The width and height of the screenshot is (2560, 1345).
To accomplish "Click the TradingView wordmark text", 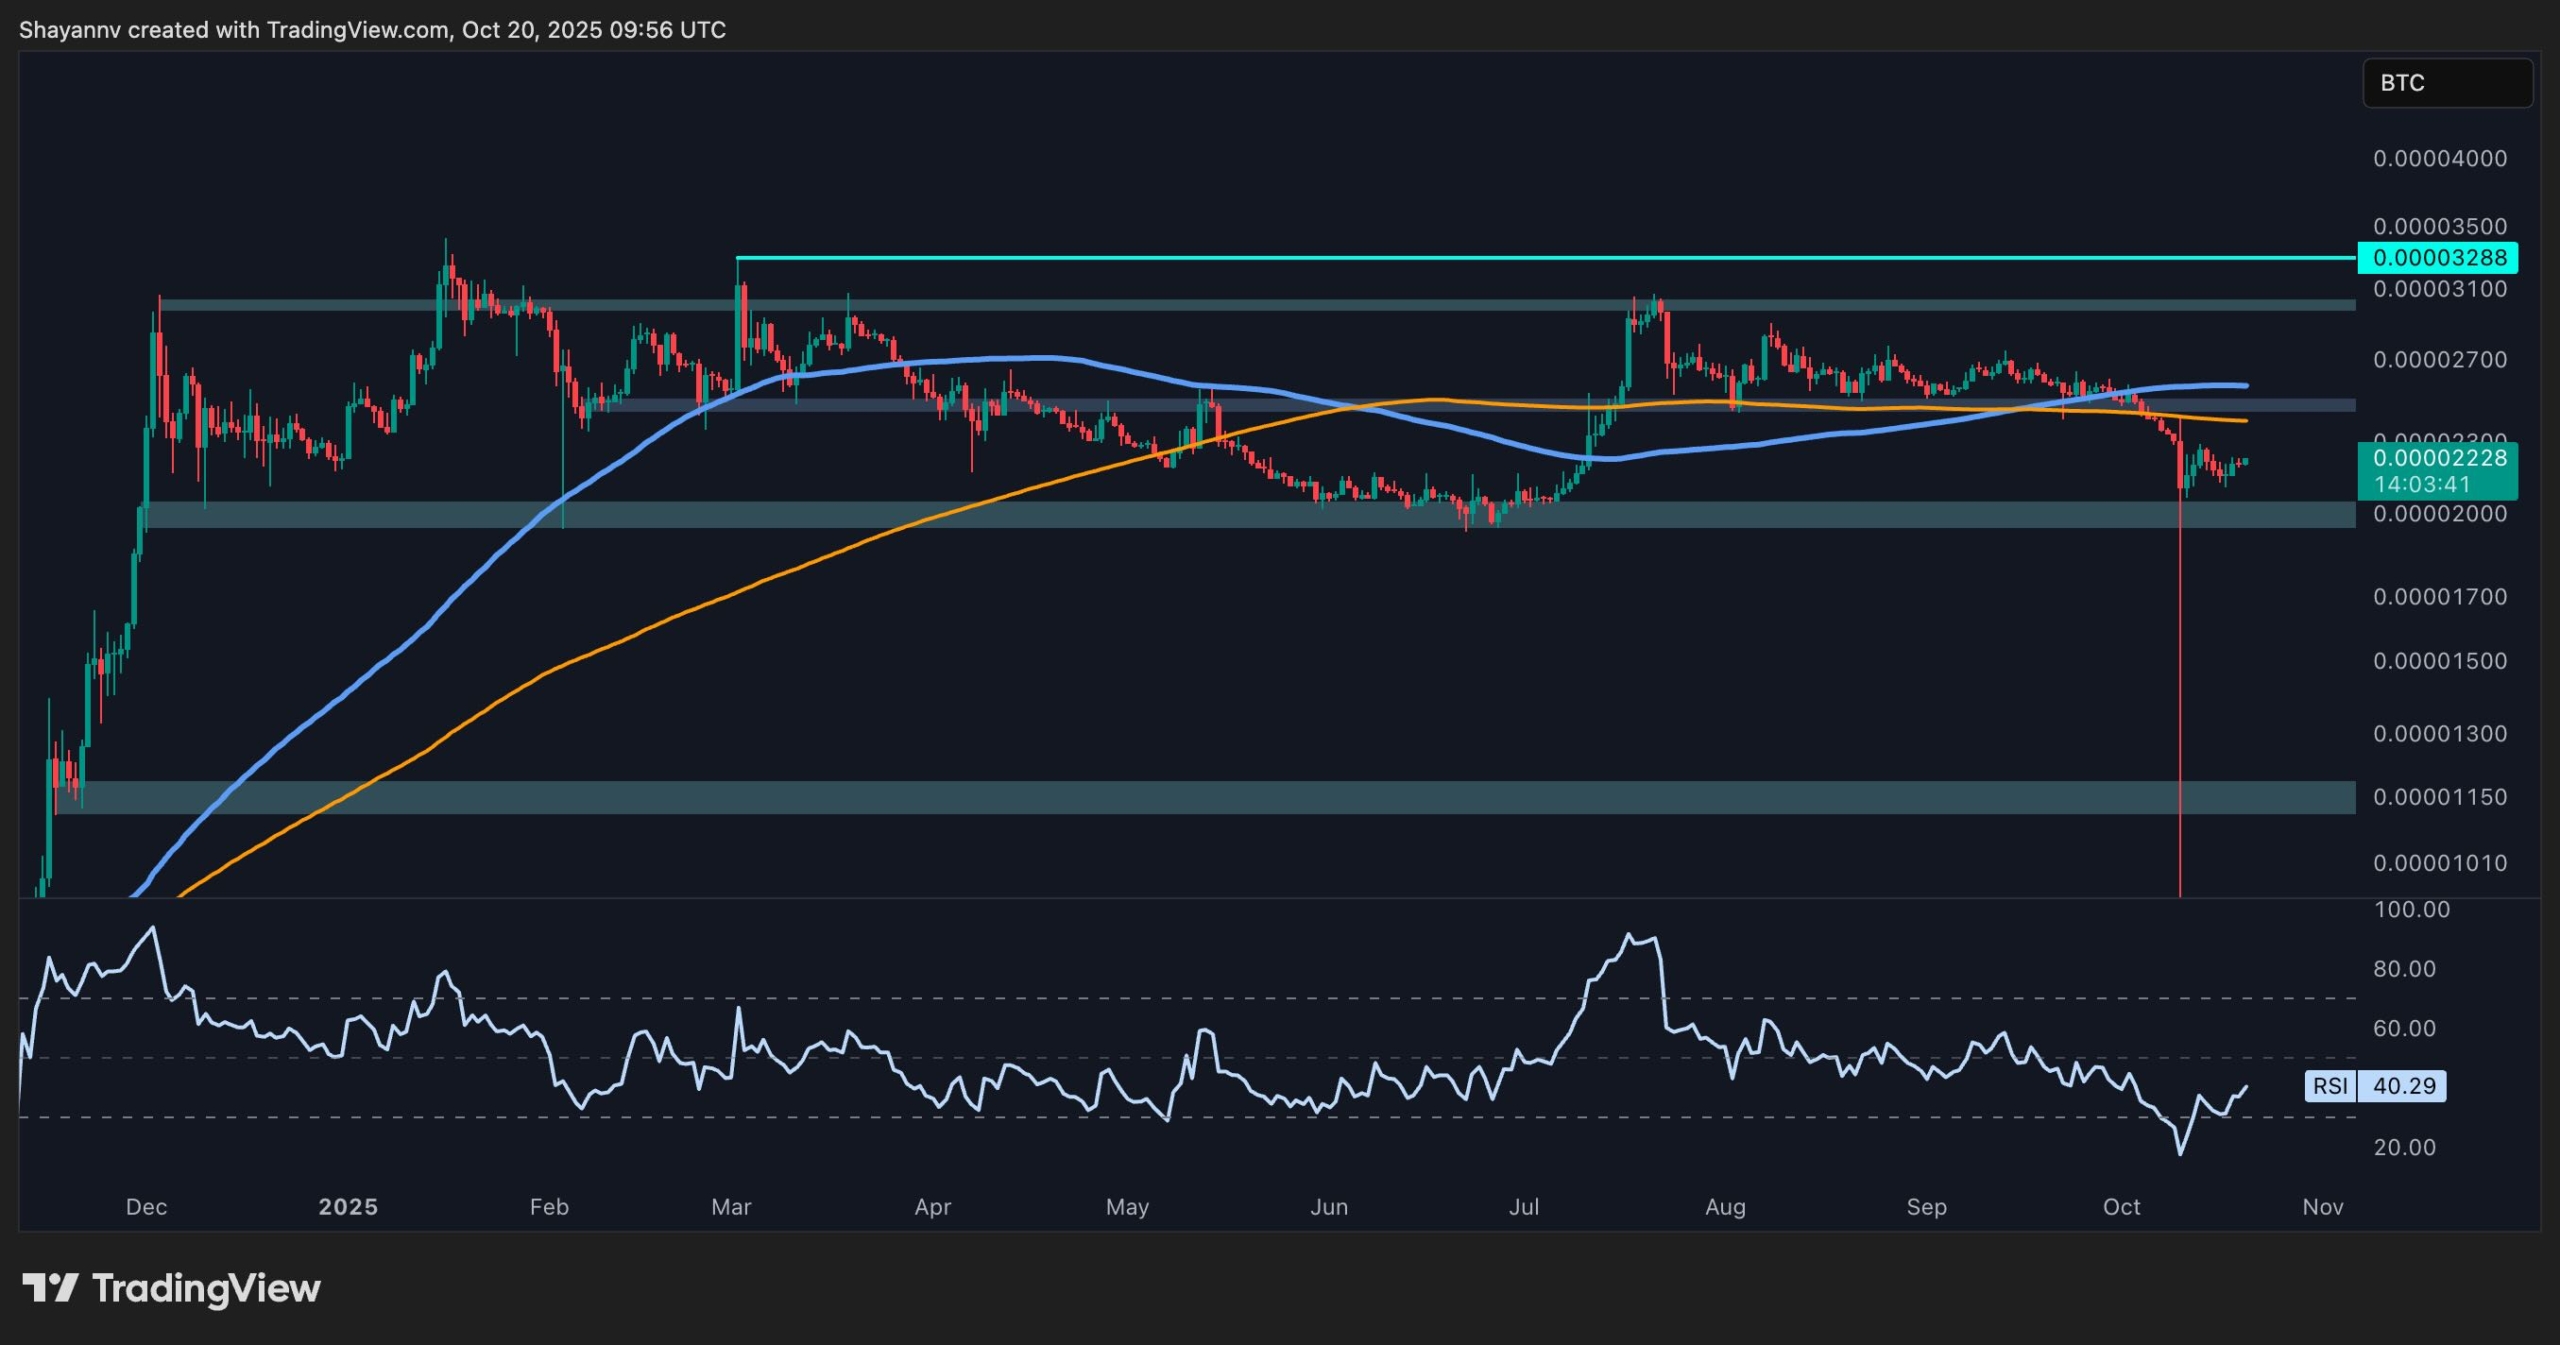I will 206,1288.
